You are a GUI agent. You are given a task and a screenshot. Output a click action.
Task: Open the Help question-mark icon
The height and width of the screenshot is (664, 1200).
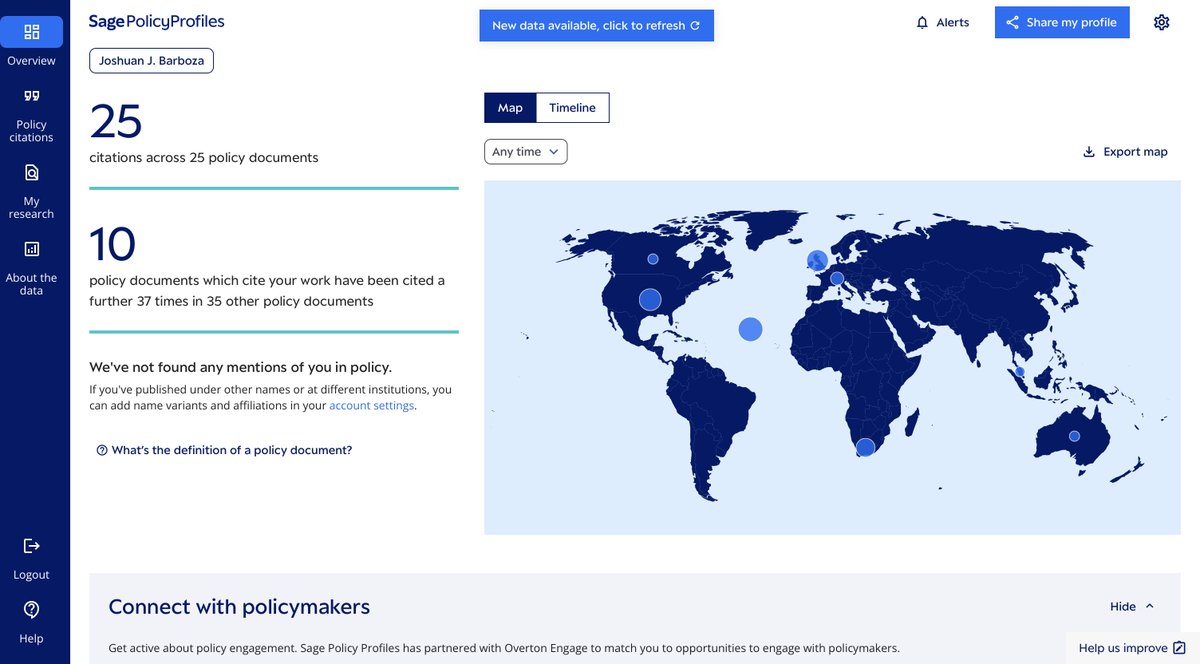click(31, 609)
